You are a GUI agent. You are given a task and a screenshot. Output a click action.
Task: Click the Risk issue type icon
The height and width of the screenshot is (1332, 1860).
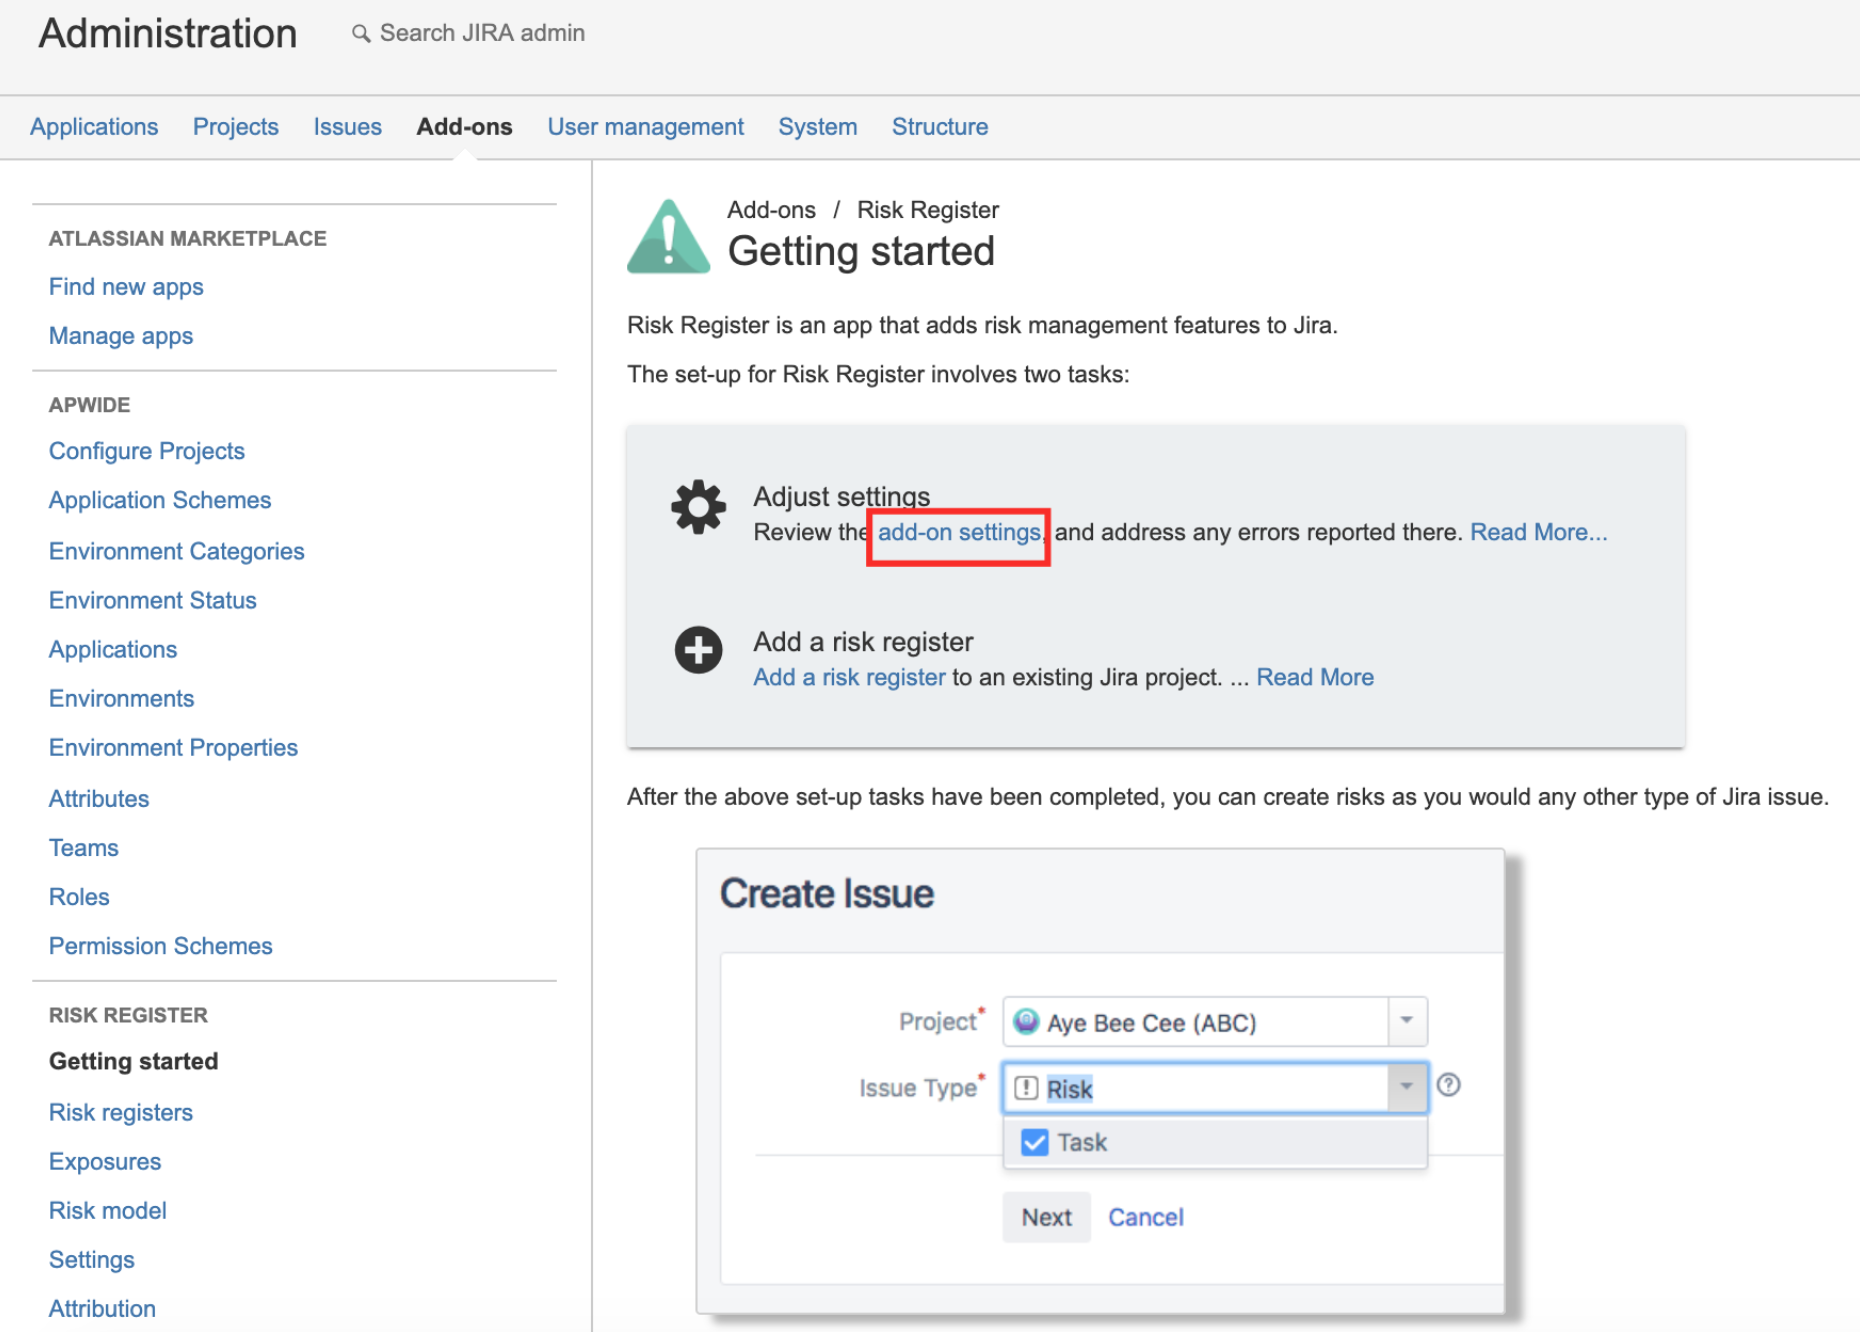click(1026, 1088)
